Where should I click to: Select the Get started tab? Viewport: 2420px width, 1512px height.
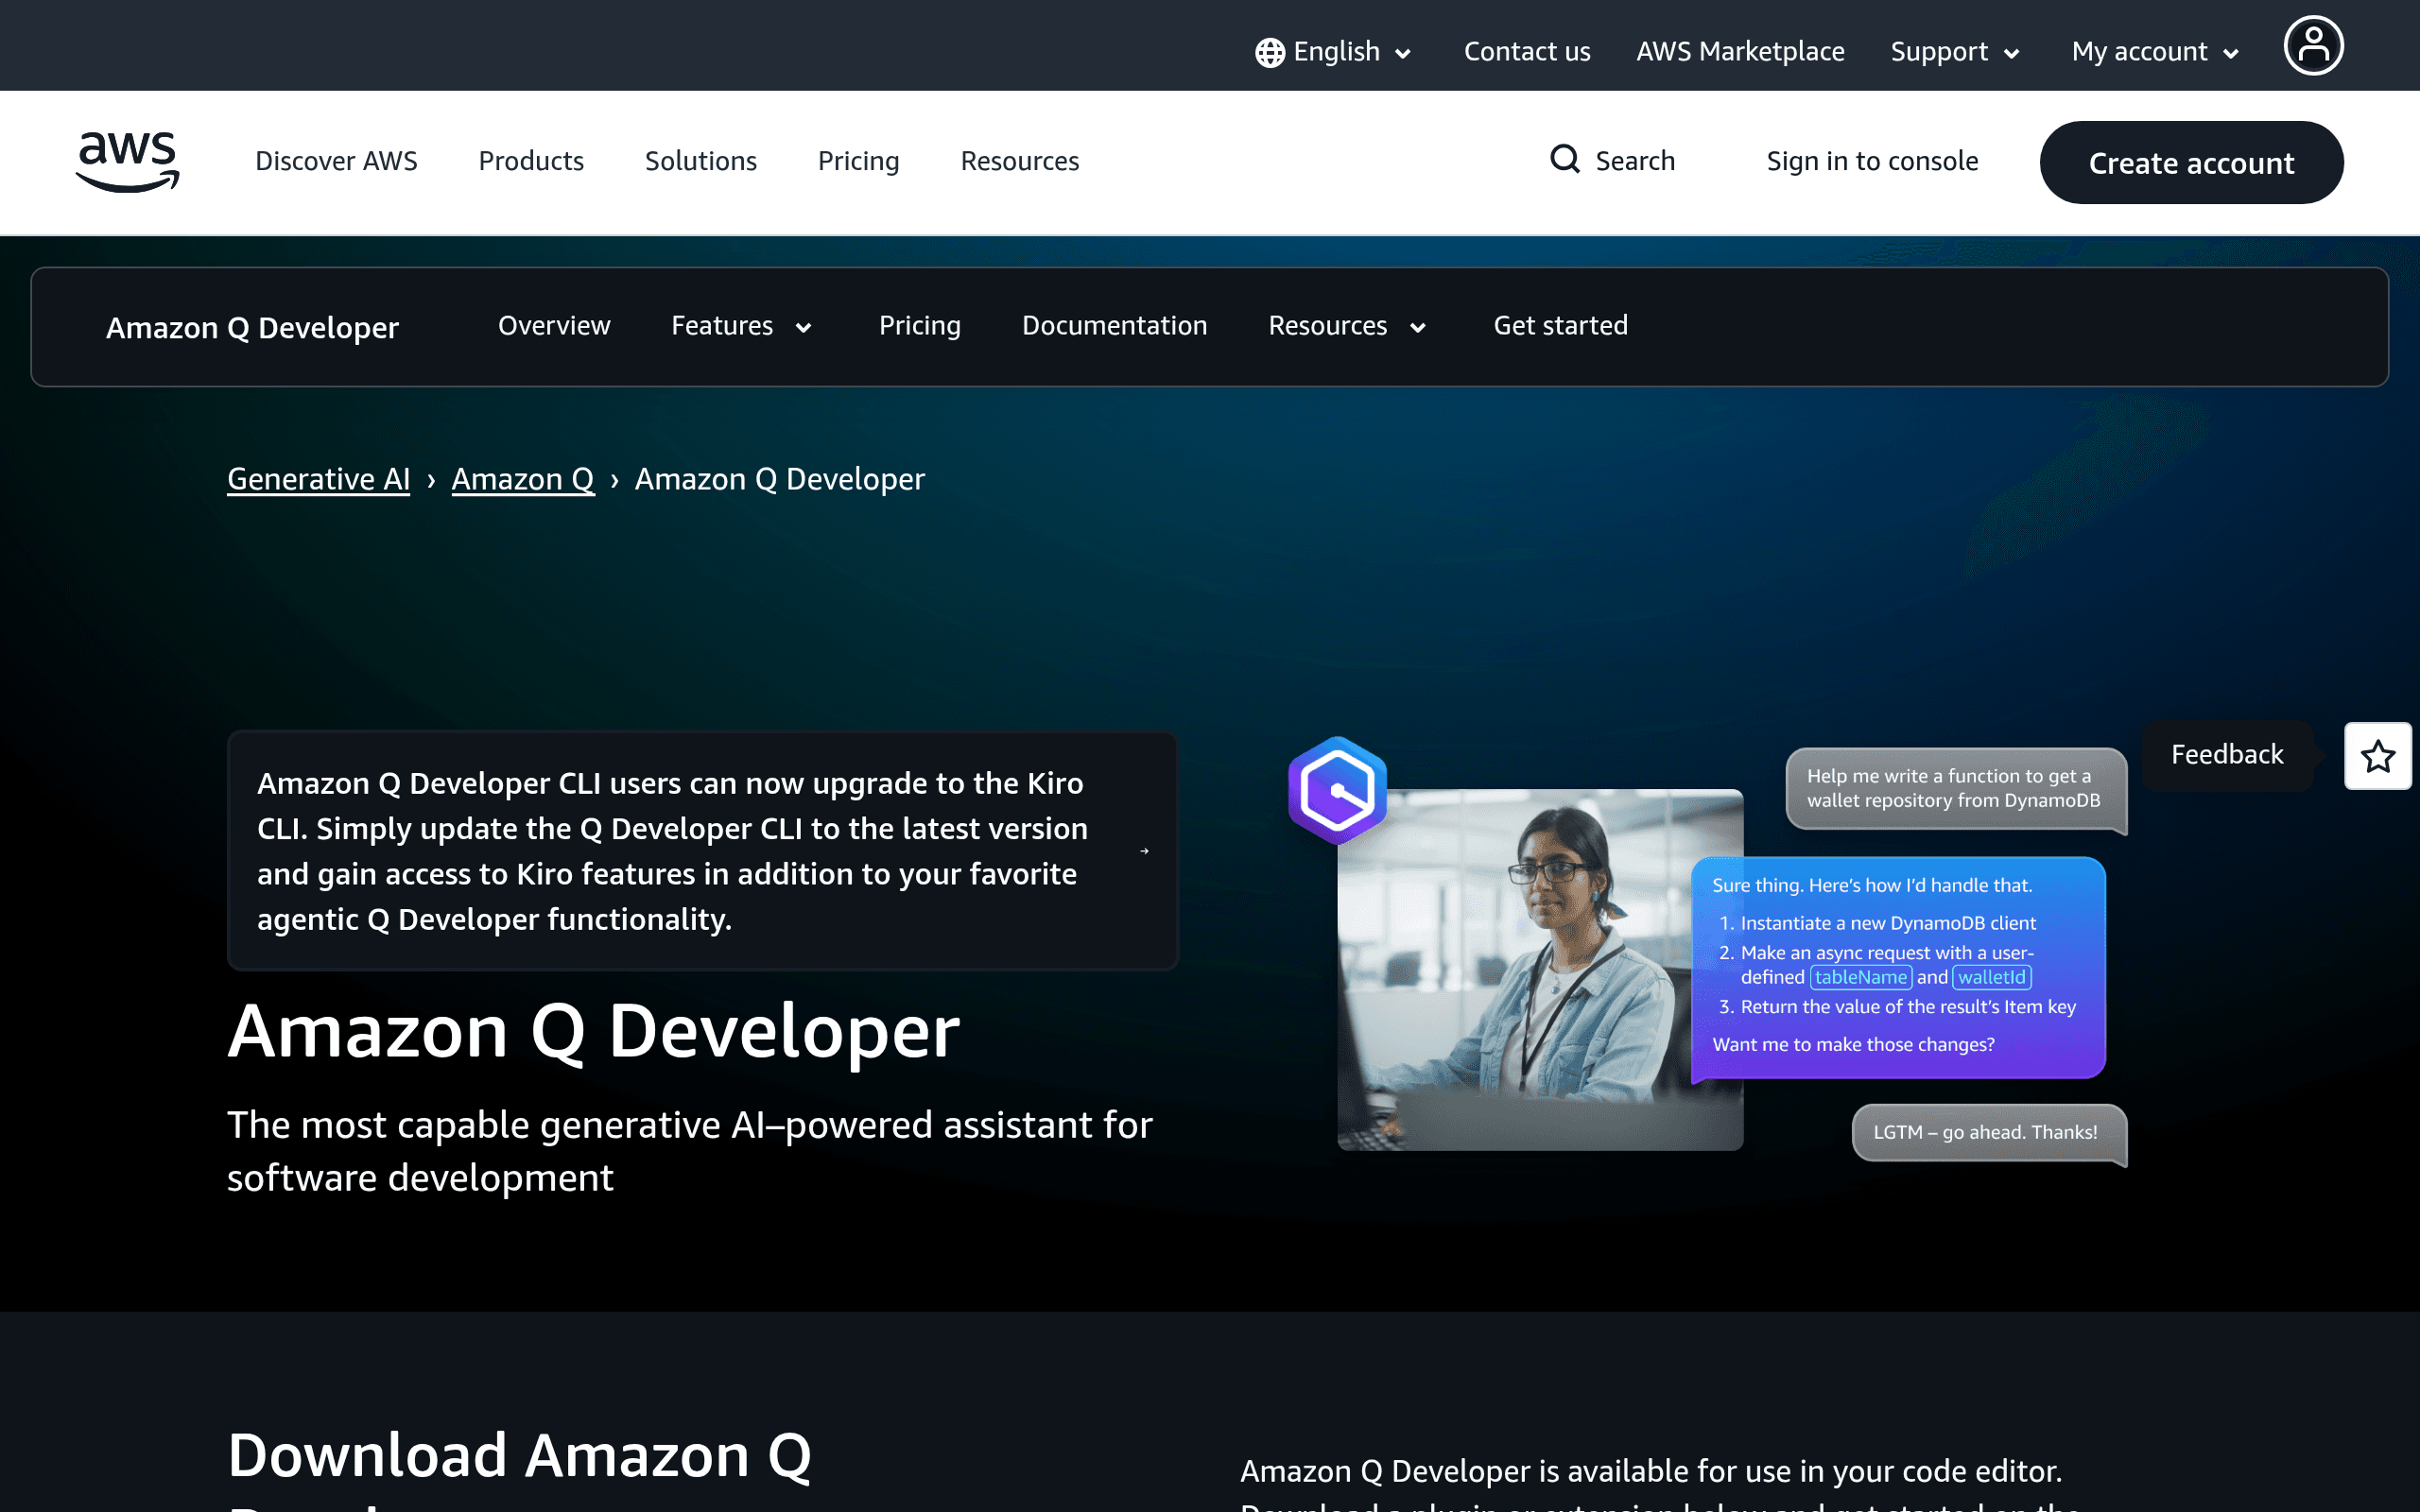click(x=1561, y=326)
